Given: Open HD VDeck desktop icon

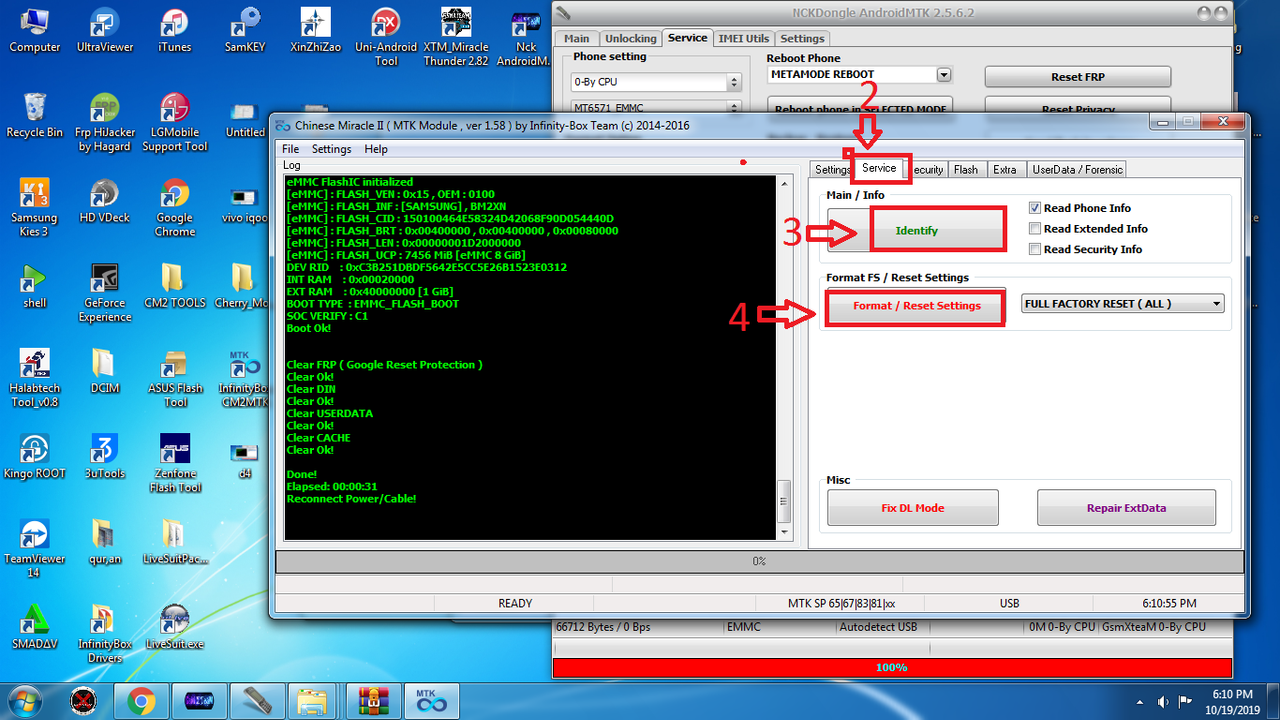Looking at the screenshot, I should (x=105, y=201).
